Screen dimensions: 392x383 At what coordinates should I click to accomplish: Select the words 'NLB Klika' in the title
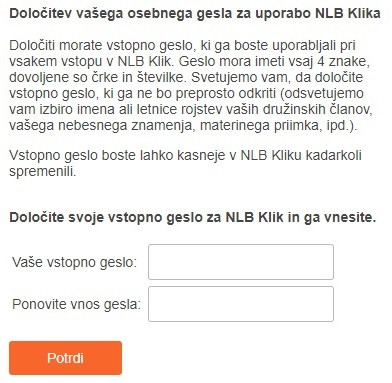pos(348,13)
